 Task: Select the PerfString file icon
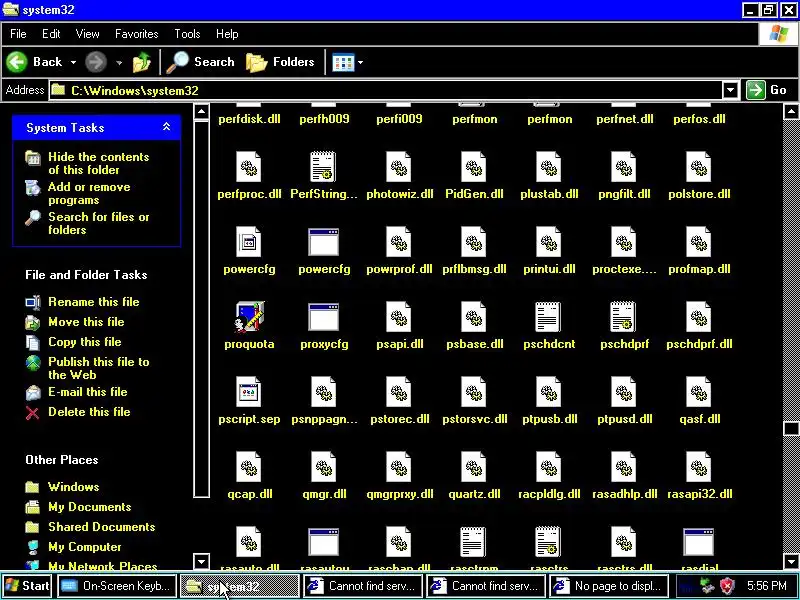(x=323, y=167)
